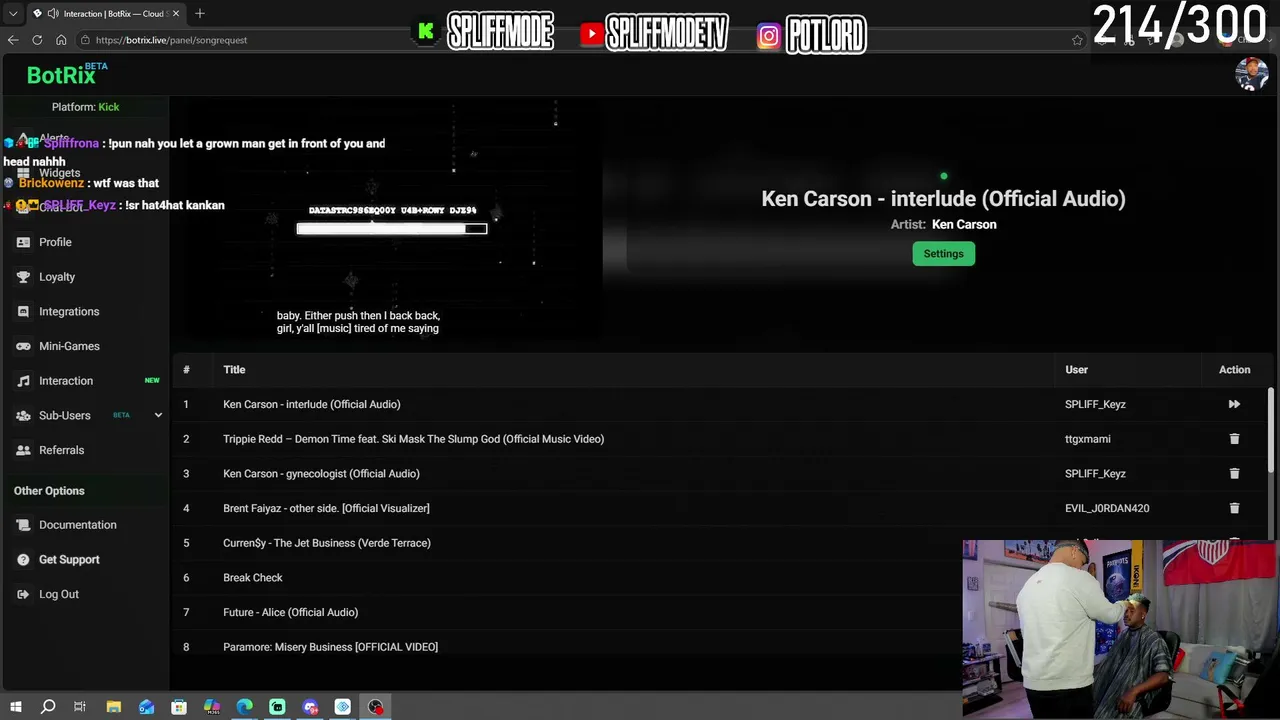Click Trippie Redd Demon Time title
This screenshot has height=720, width=1280.
(x=413, y=439)
